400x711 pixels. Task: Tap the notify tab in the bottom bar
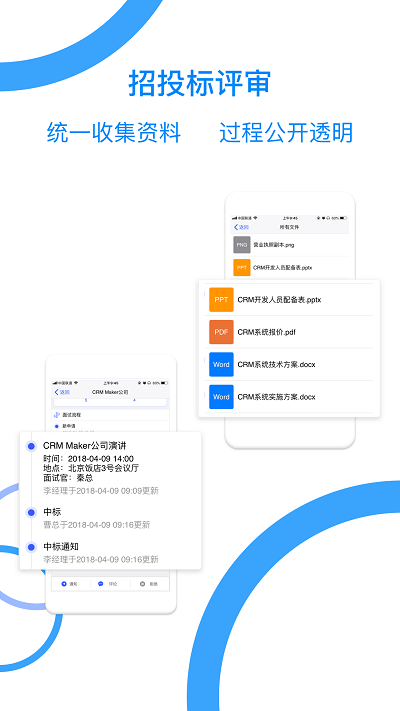(69, 584)
